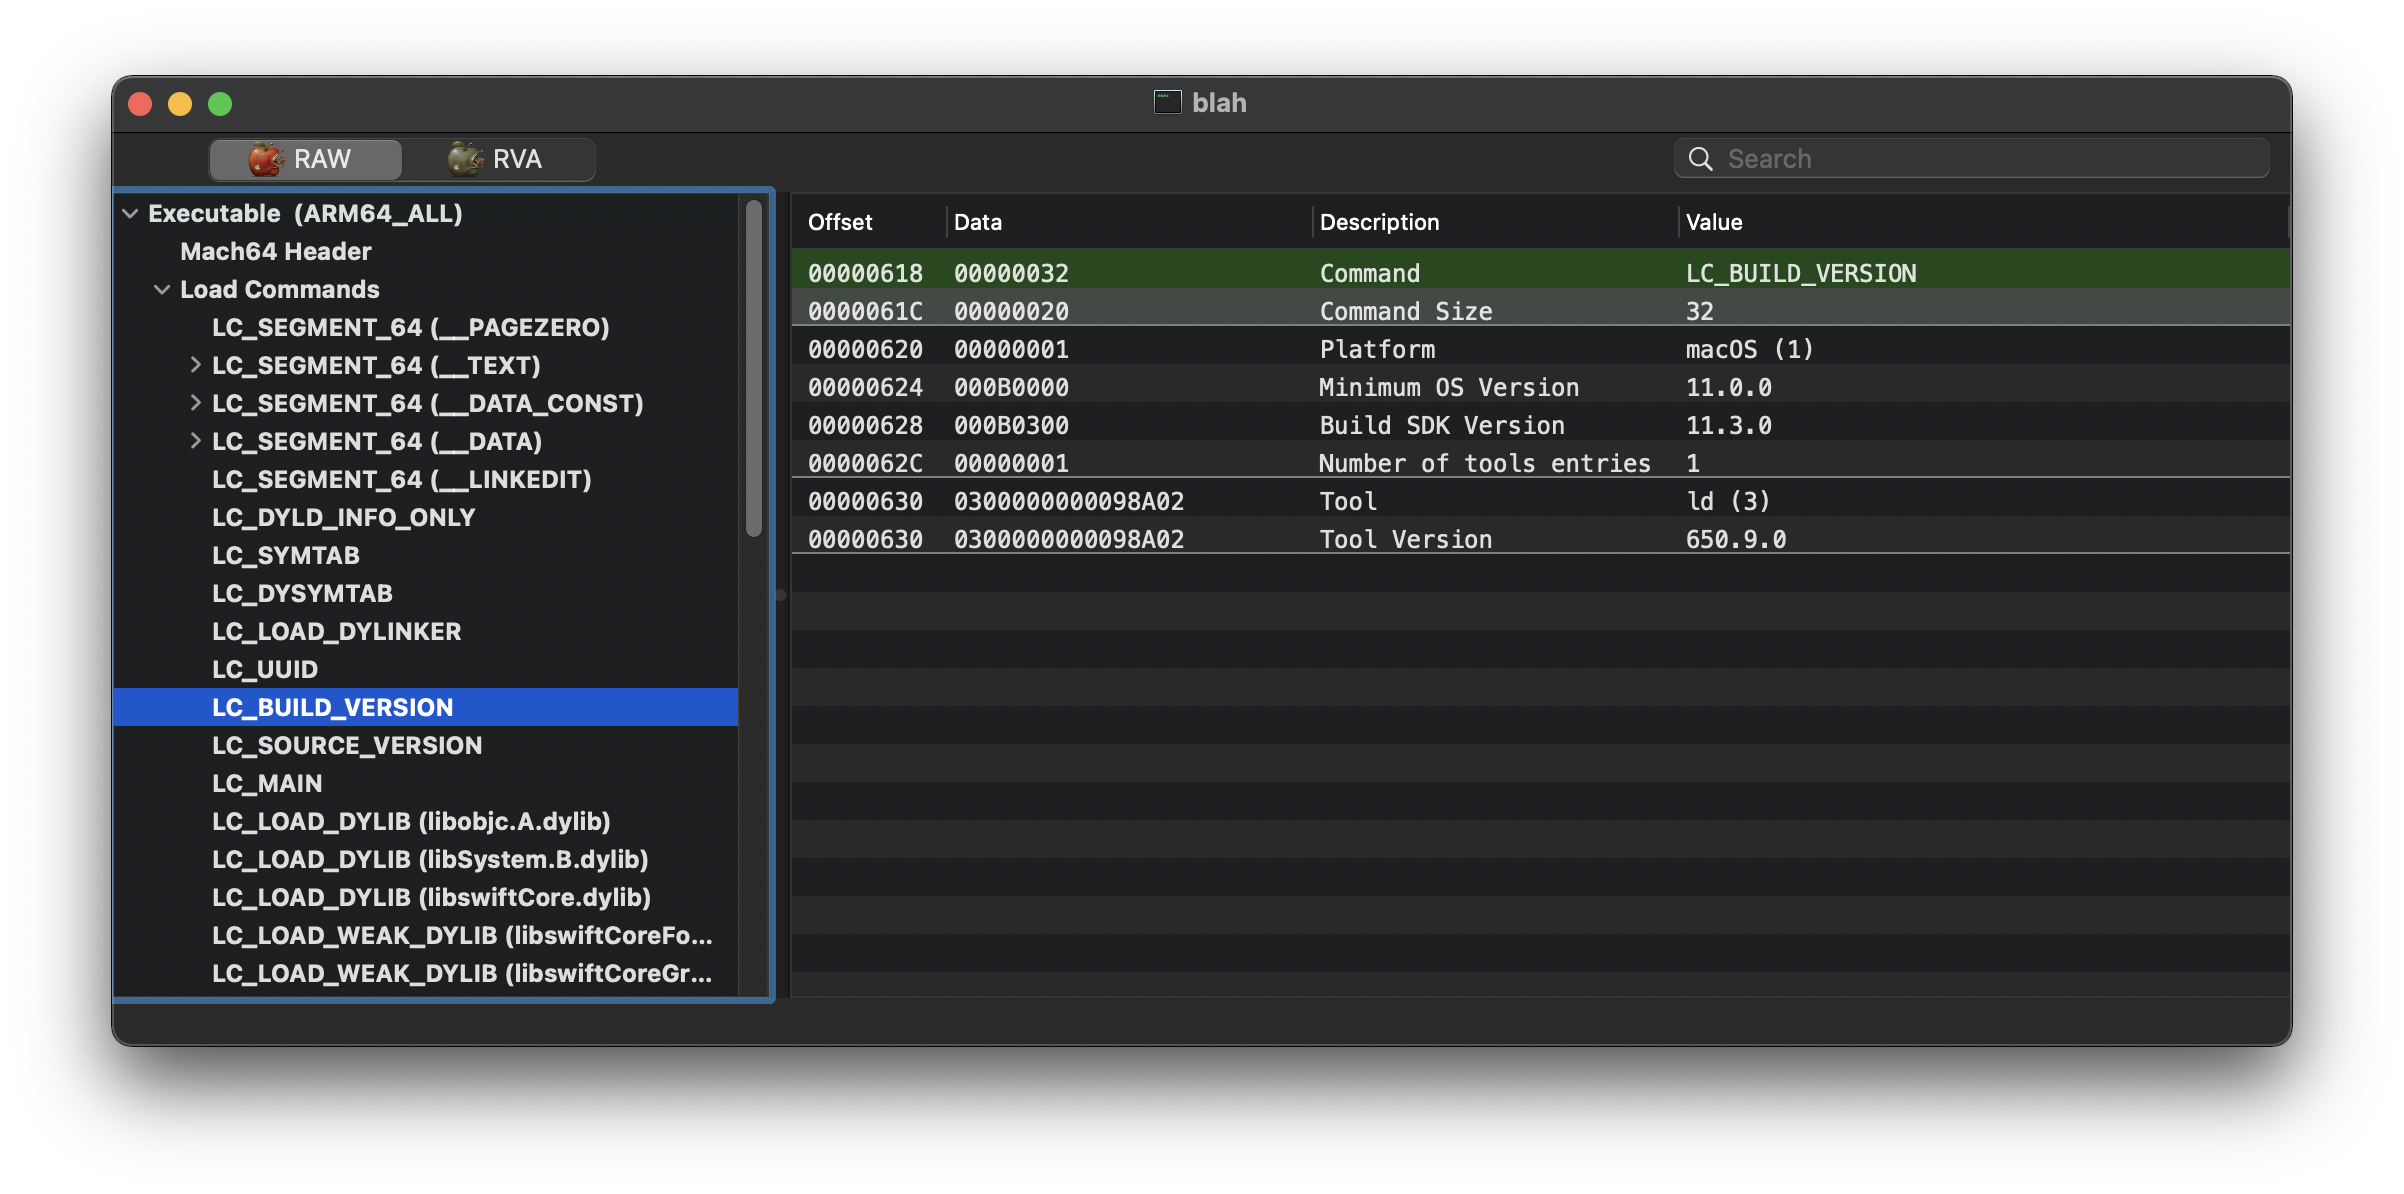The image size is (2404, 1194).
Task: Collapse the Load Commands node
Action: click(162, 290)
